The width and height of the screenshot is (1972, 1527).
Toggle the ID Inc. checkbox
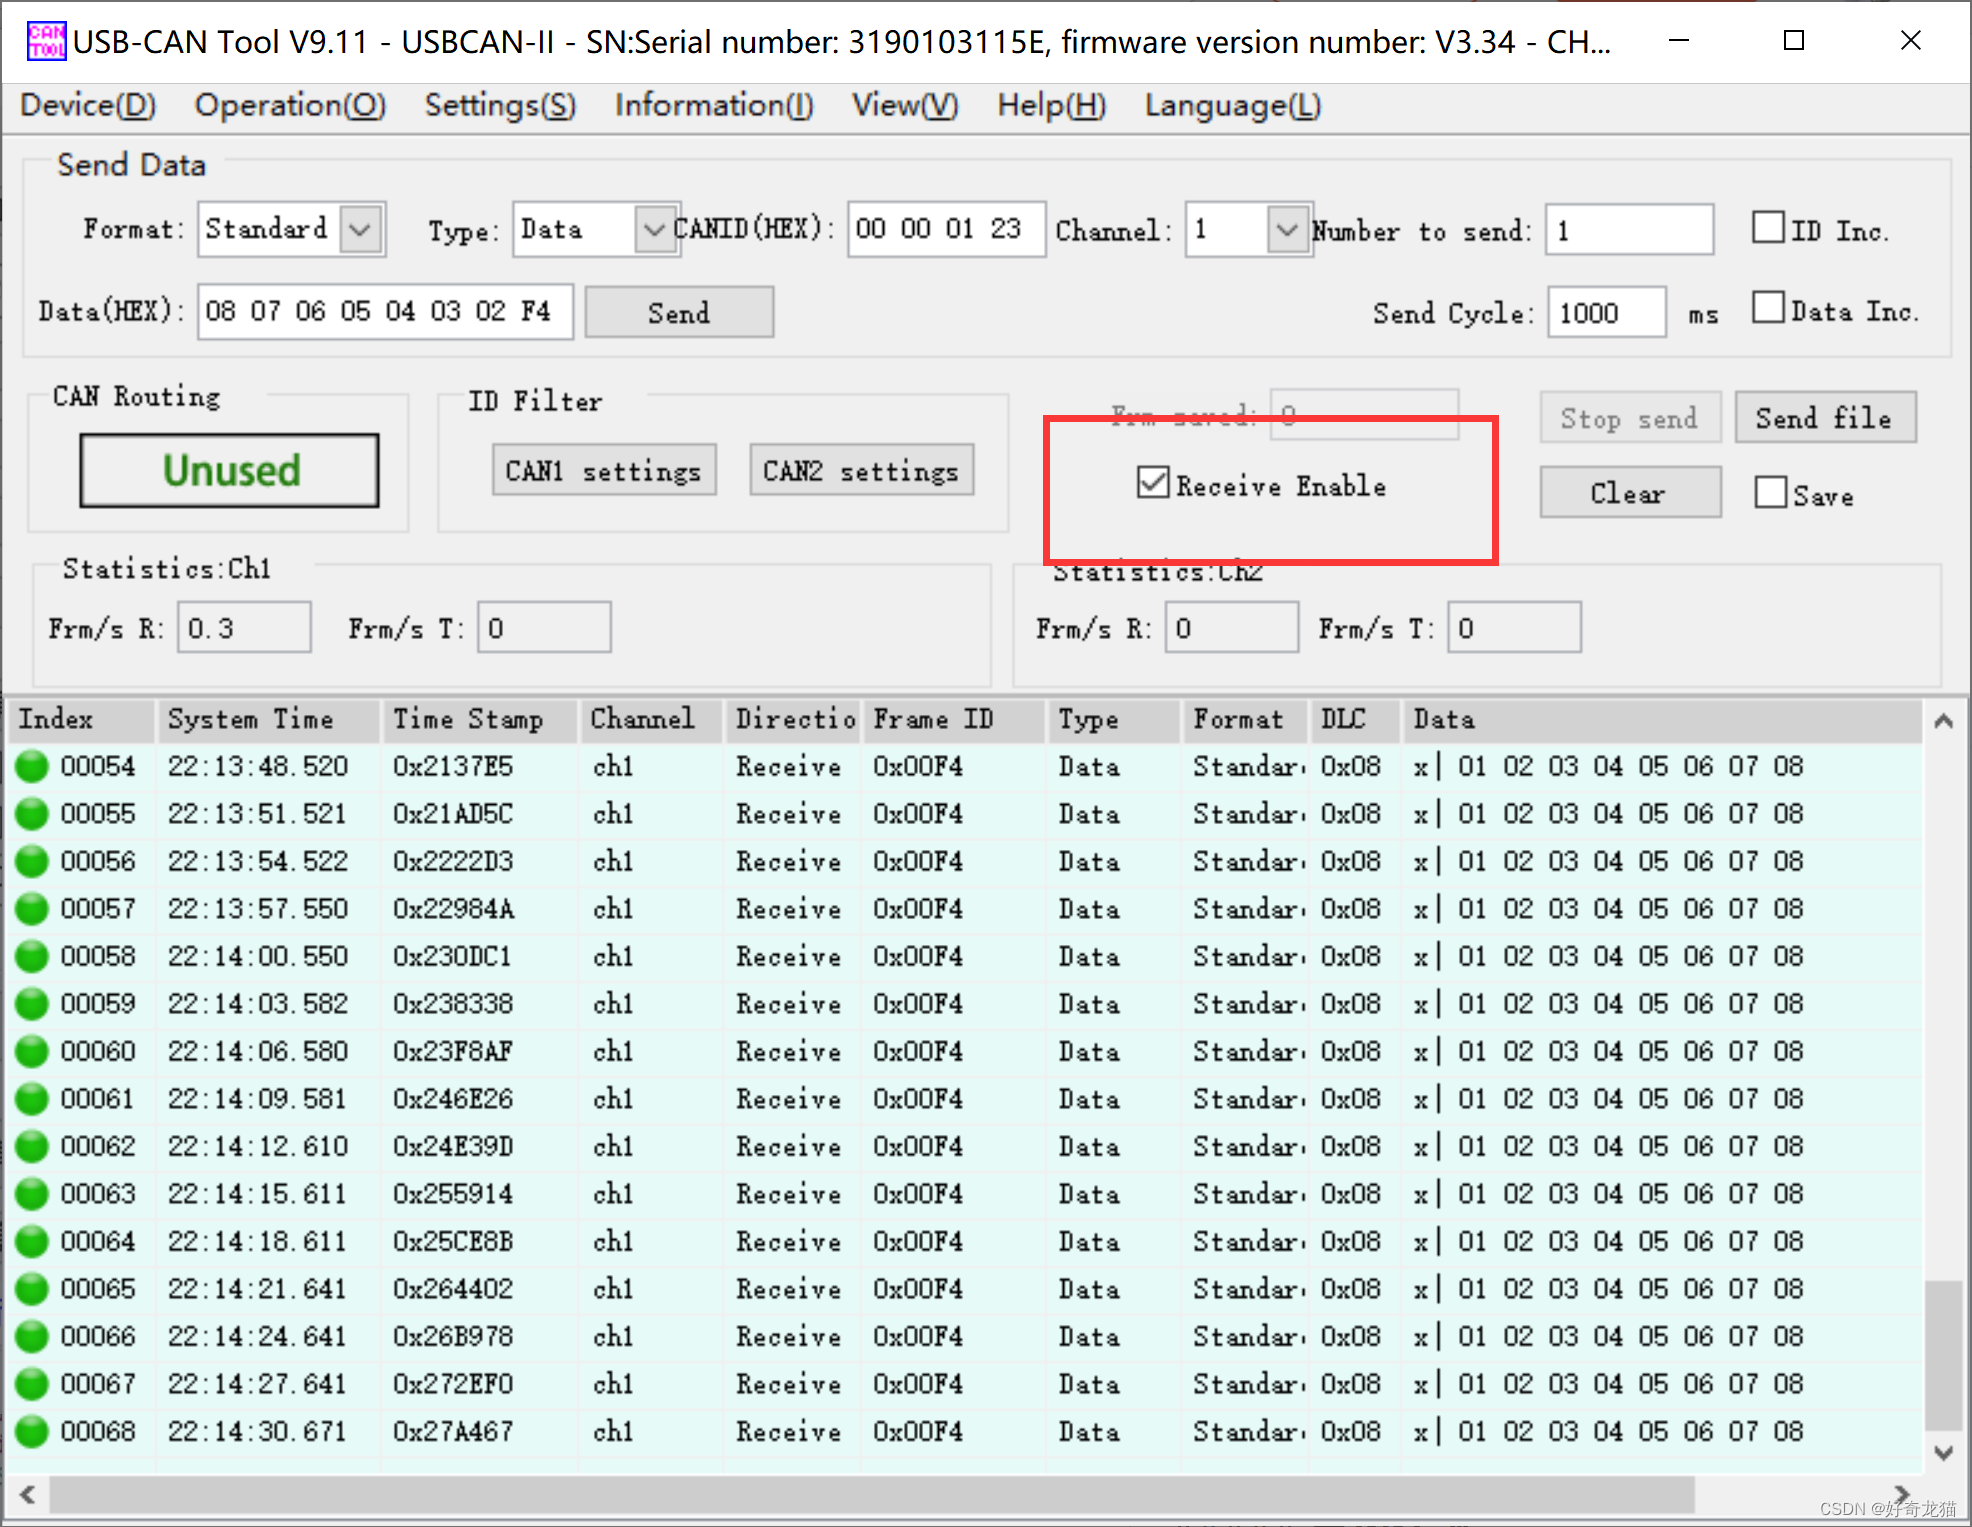click(x=1768, y=228)
